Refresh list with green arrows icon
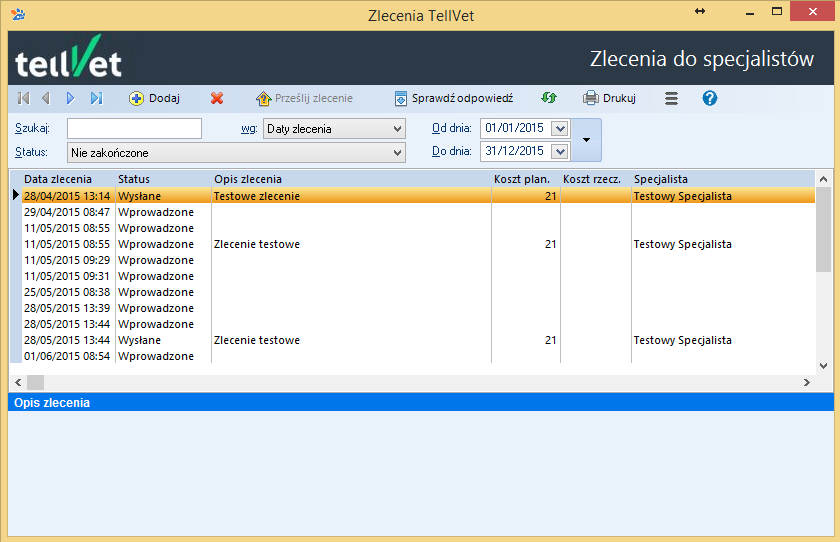The image size is (840, 542). click(x=549, y=98)
